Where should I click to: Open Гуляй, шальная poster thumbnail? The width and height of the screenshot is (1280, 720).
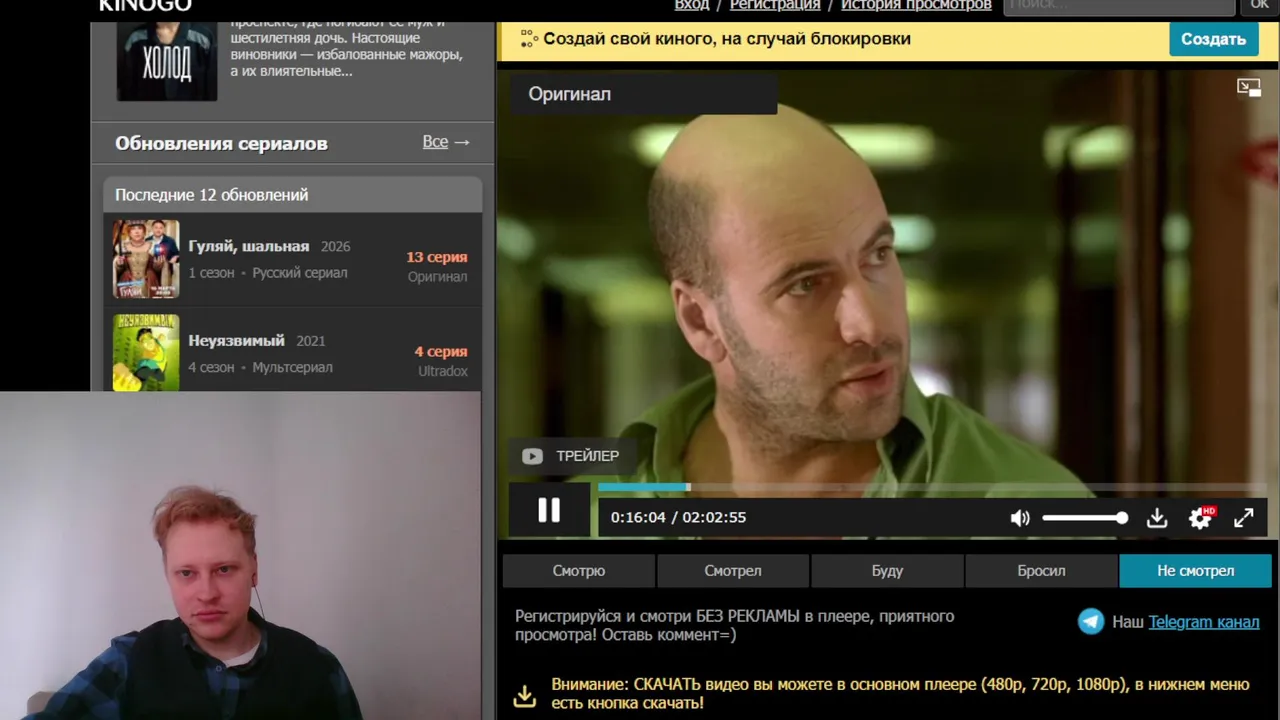[x=146, y=259]
